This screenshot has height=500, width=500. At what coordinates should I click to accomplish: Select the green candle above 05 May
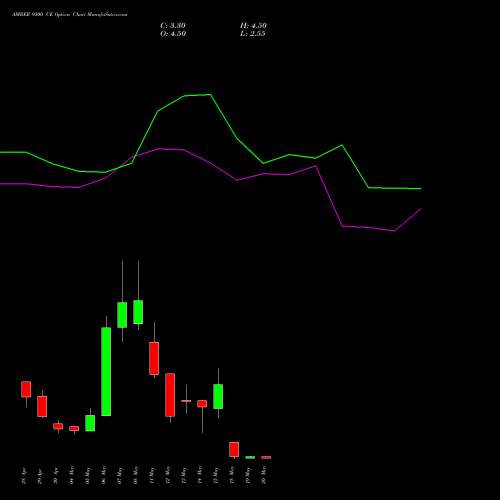(x=90, y=423)
